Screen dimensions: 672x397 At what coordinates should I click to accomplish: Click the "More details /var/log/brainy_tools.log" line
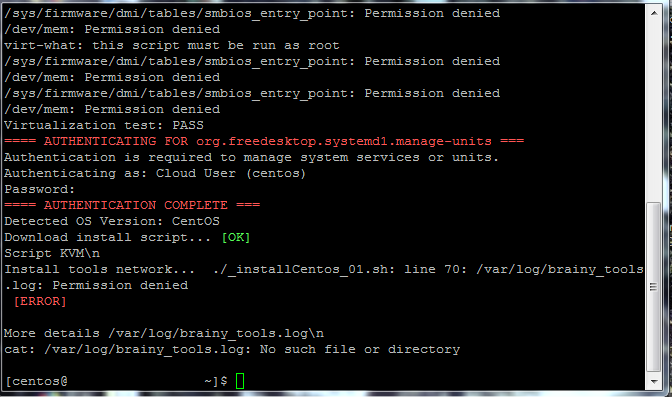[164, 333]
